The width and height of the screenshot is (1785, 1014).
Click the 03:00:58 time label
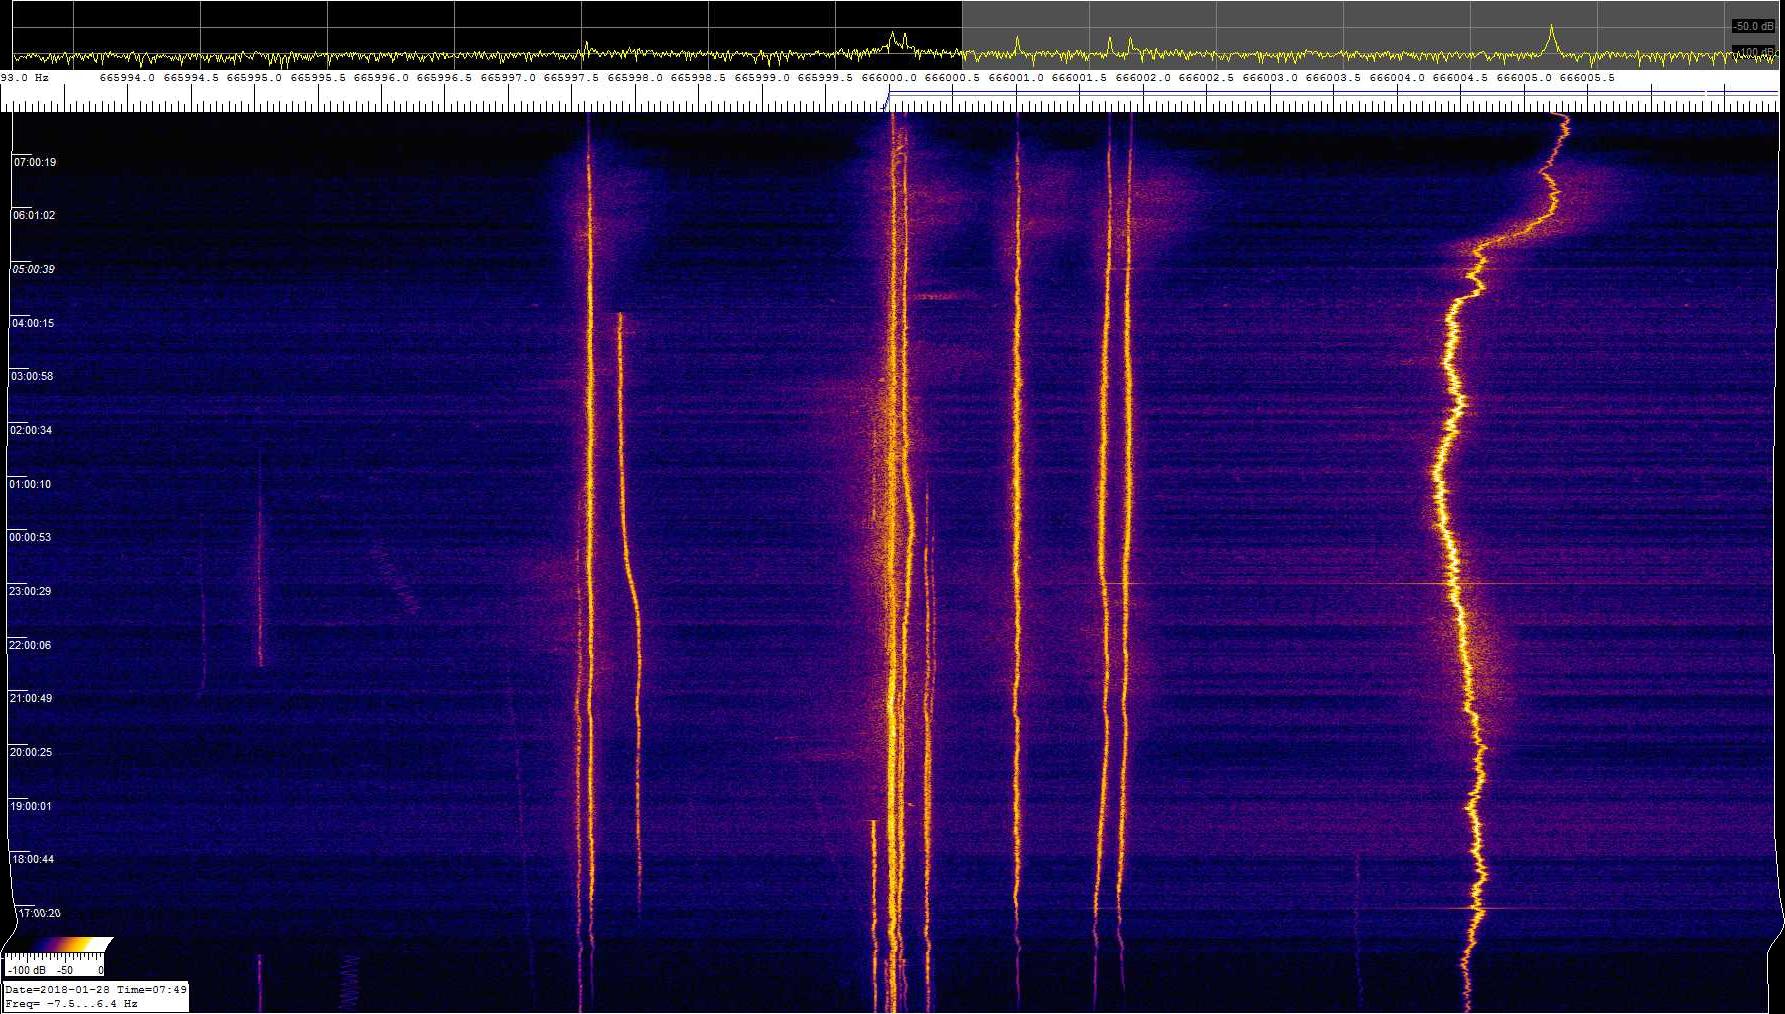click(32, 376)
